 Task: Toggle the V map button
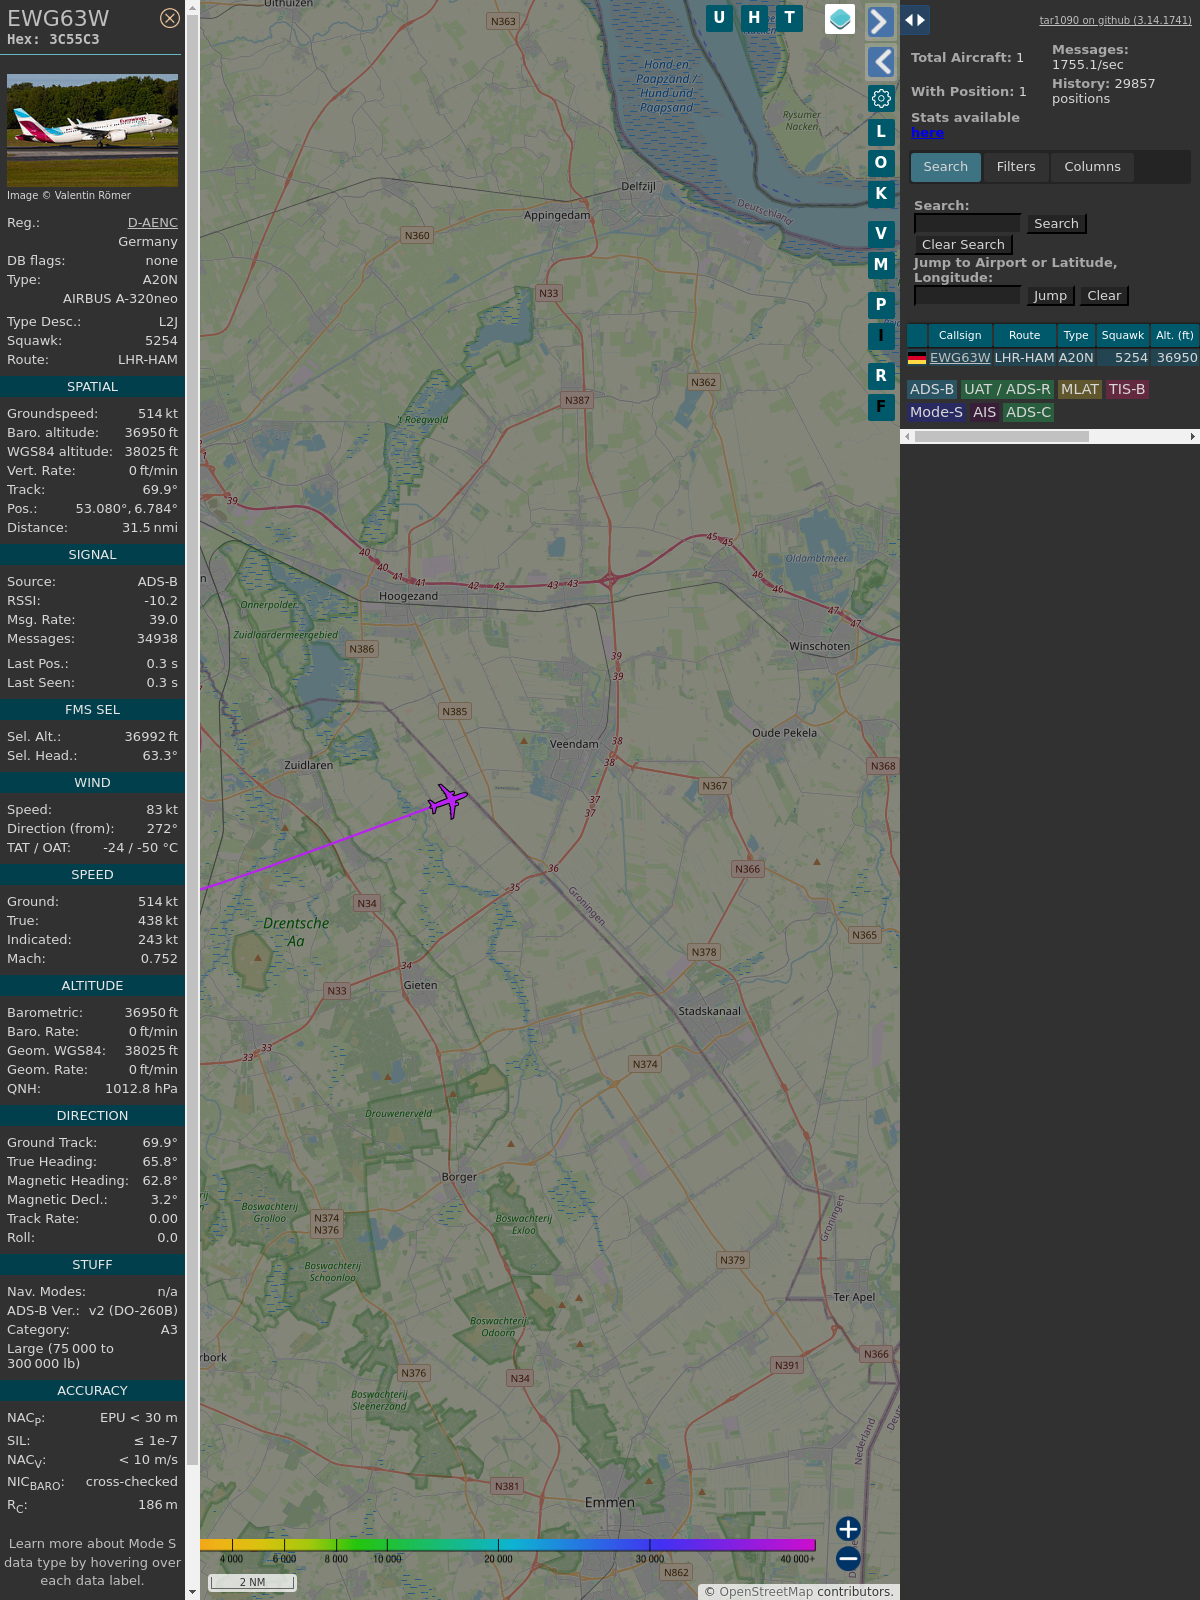[881, 233]
